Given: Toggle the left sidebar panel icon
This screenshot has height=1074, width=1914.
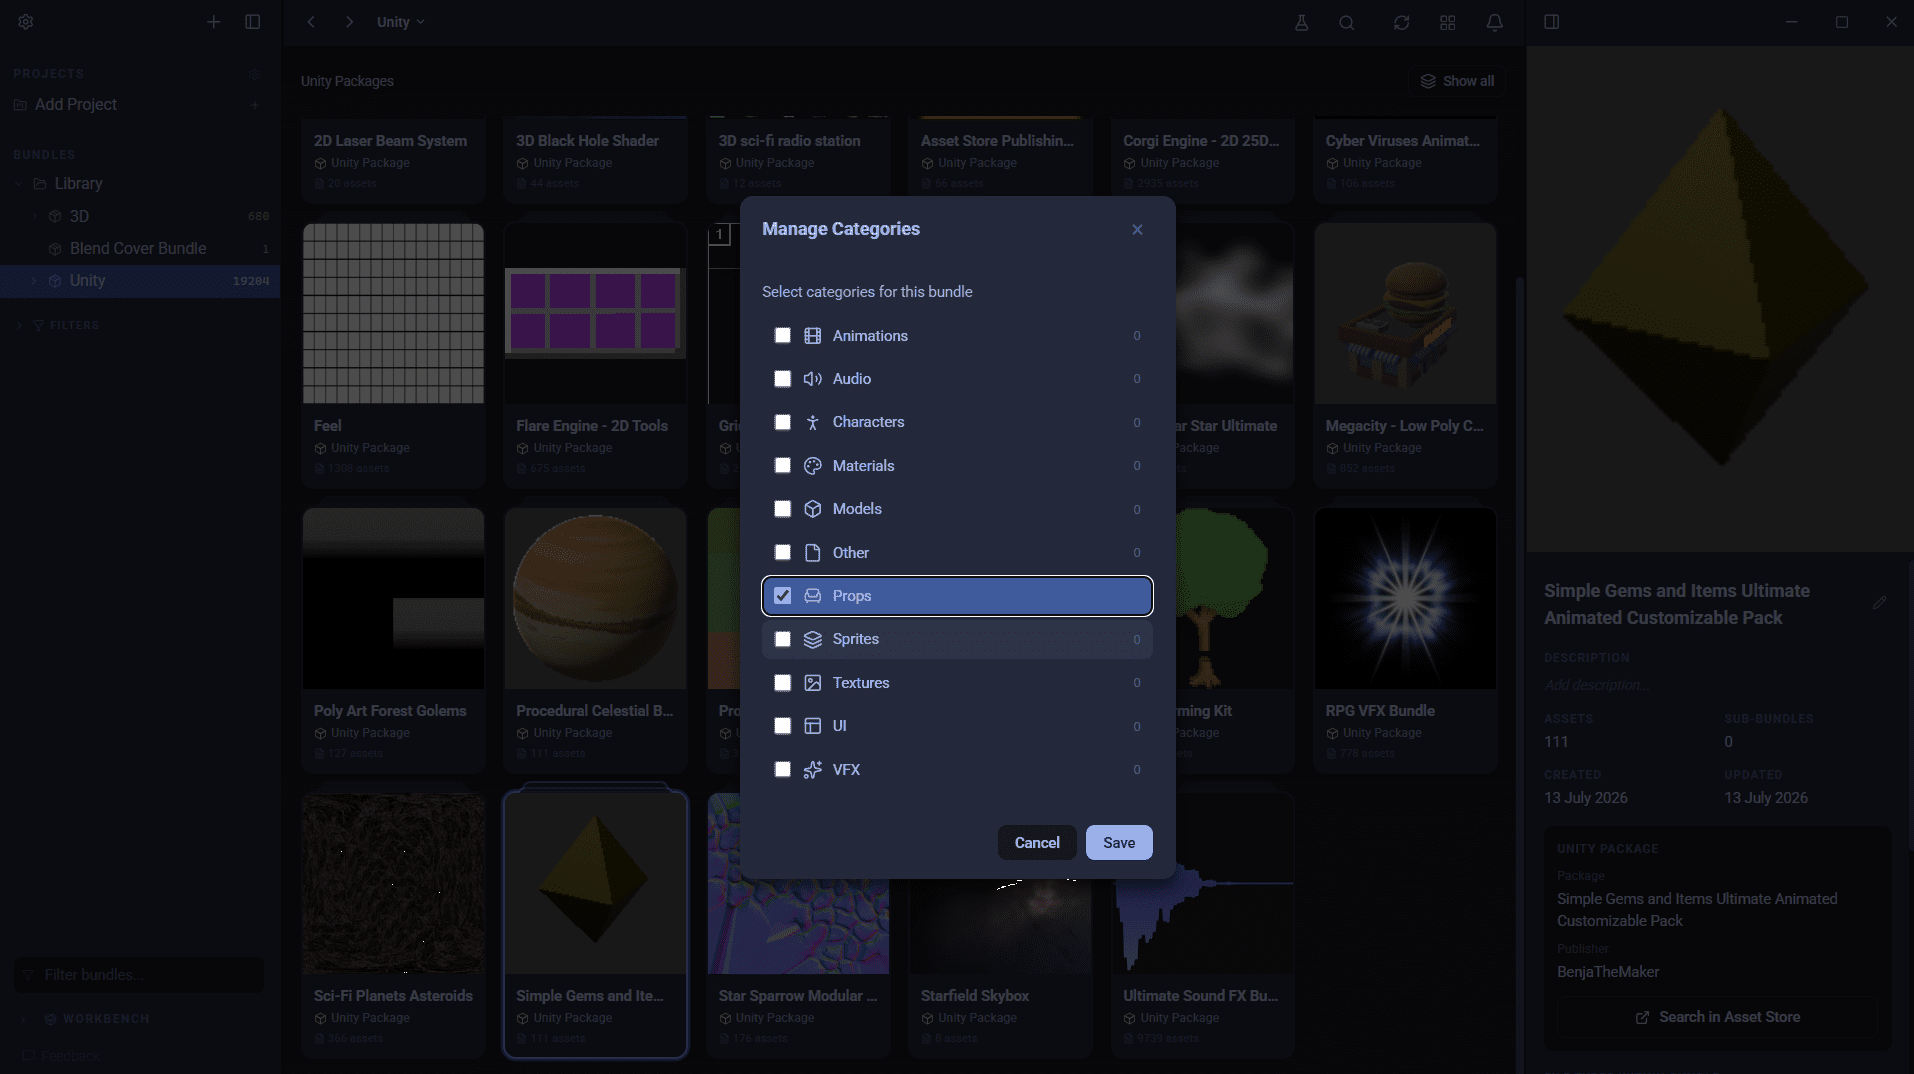Looking at the screenshot, I should 253,22.
